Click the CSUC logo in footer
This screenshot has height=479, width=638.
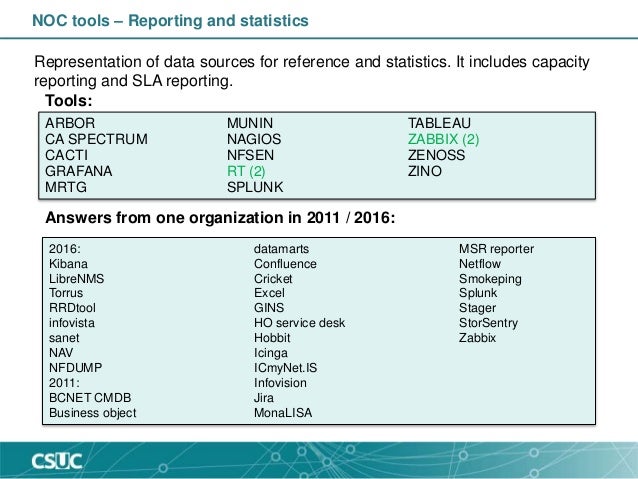click(x=57, y=461)
